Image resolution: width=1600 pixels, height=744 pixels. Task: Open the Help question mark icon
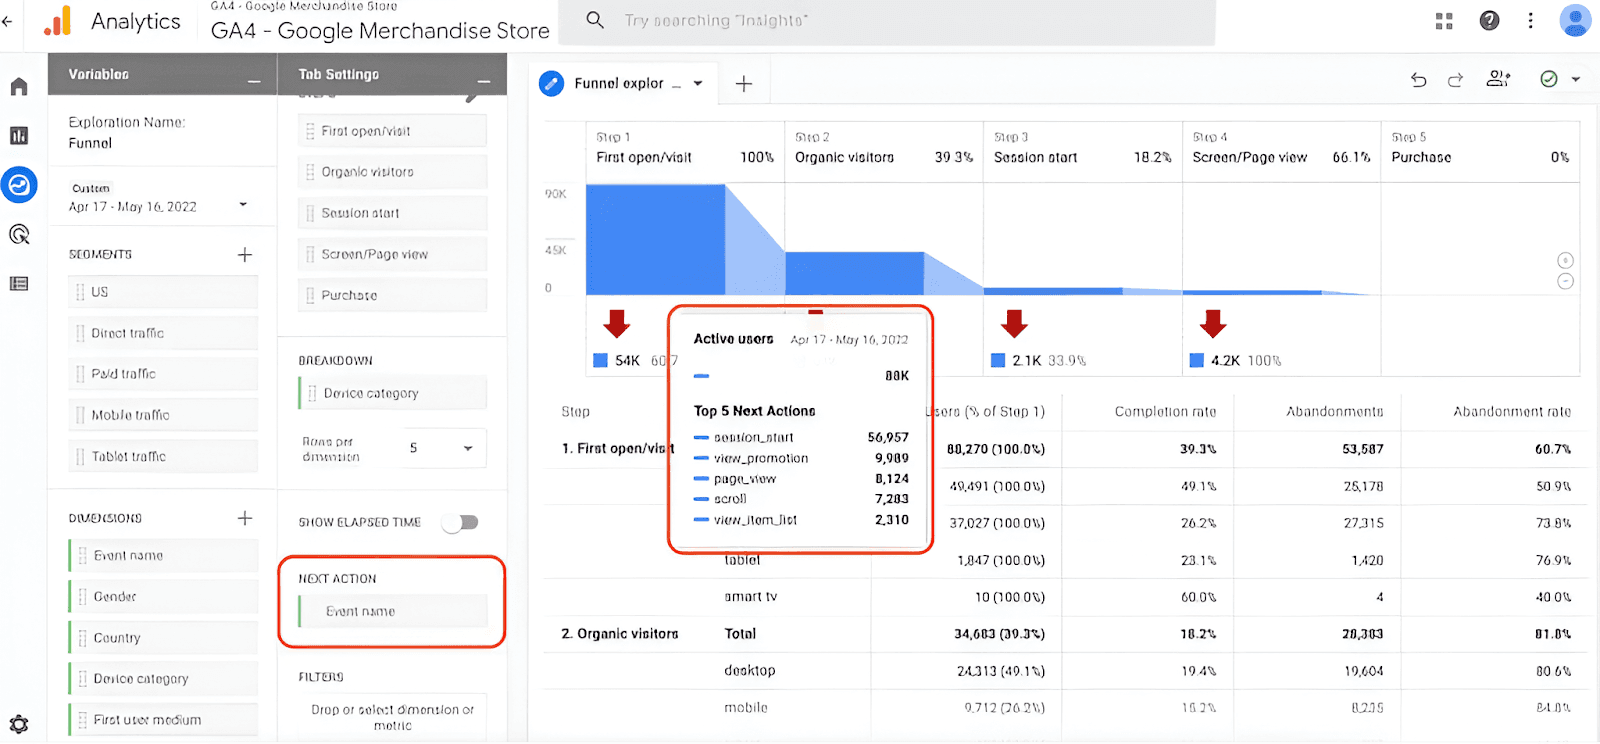1489,21
